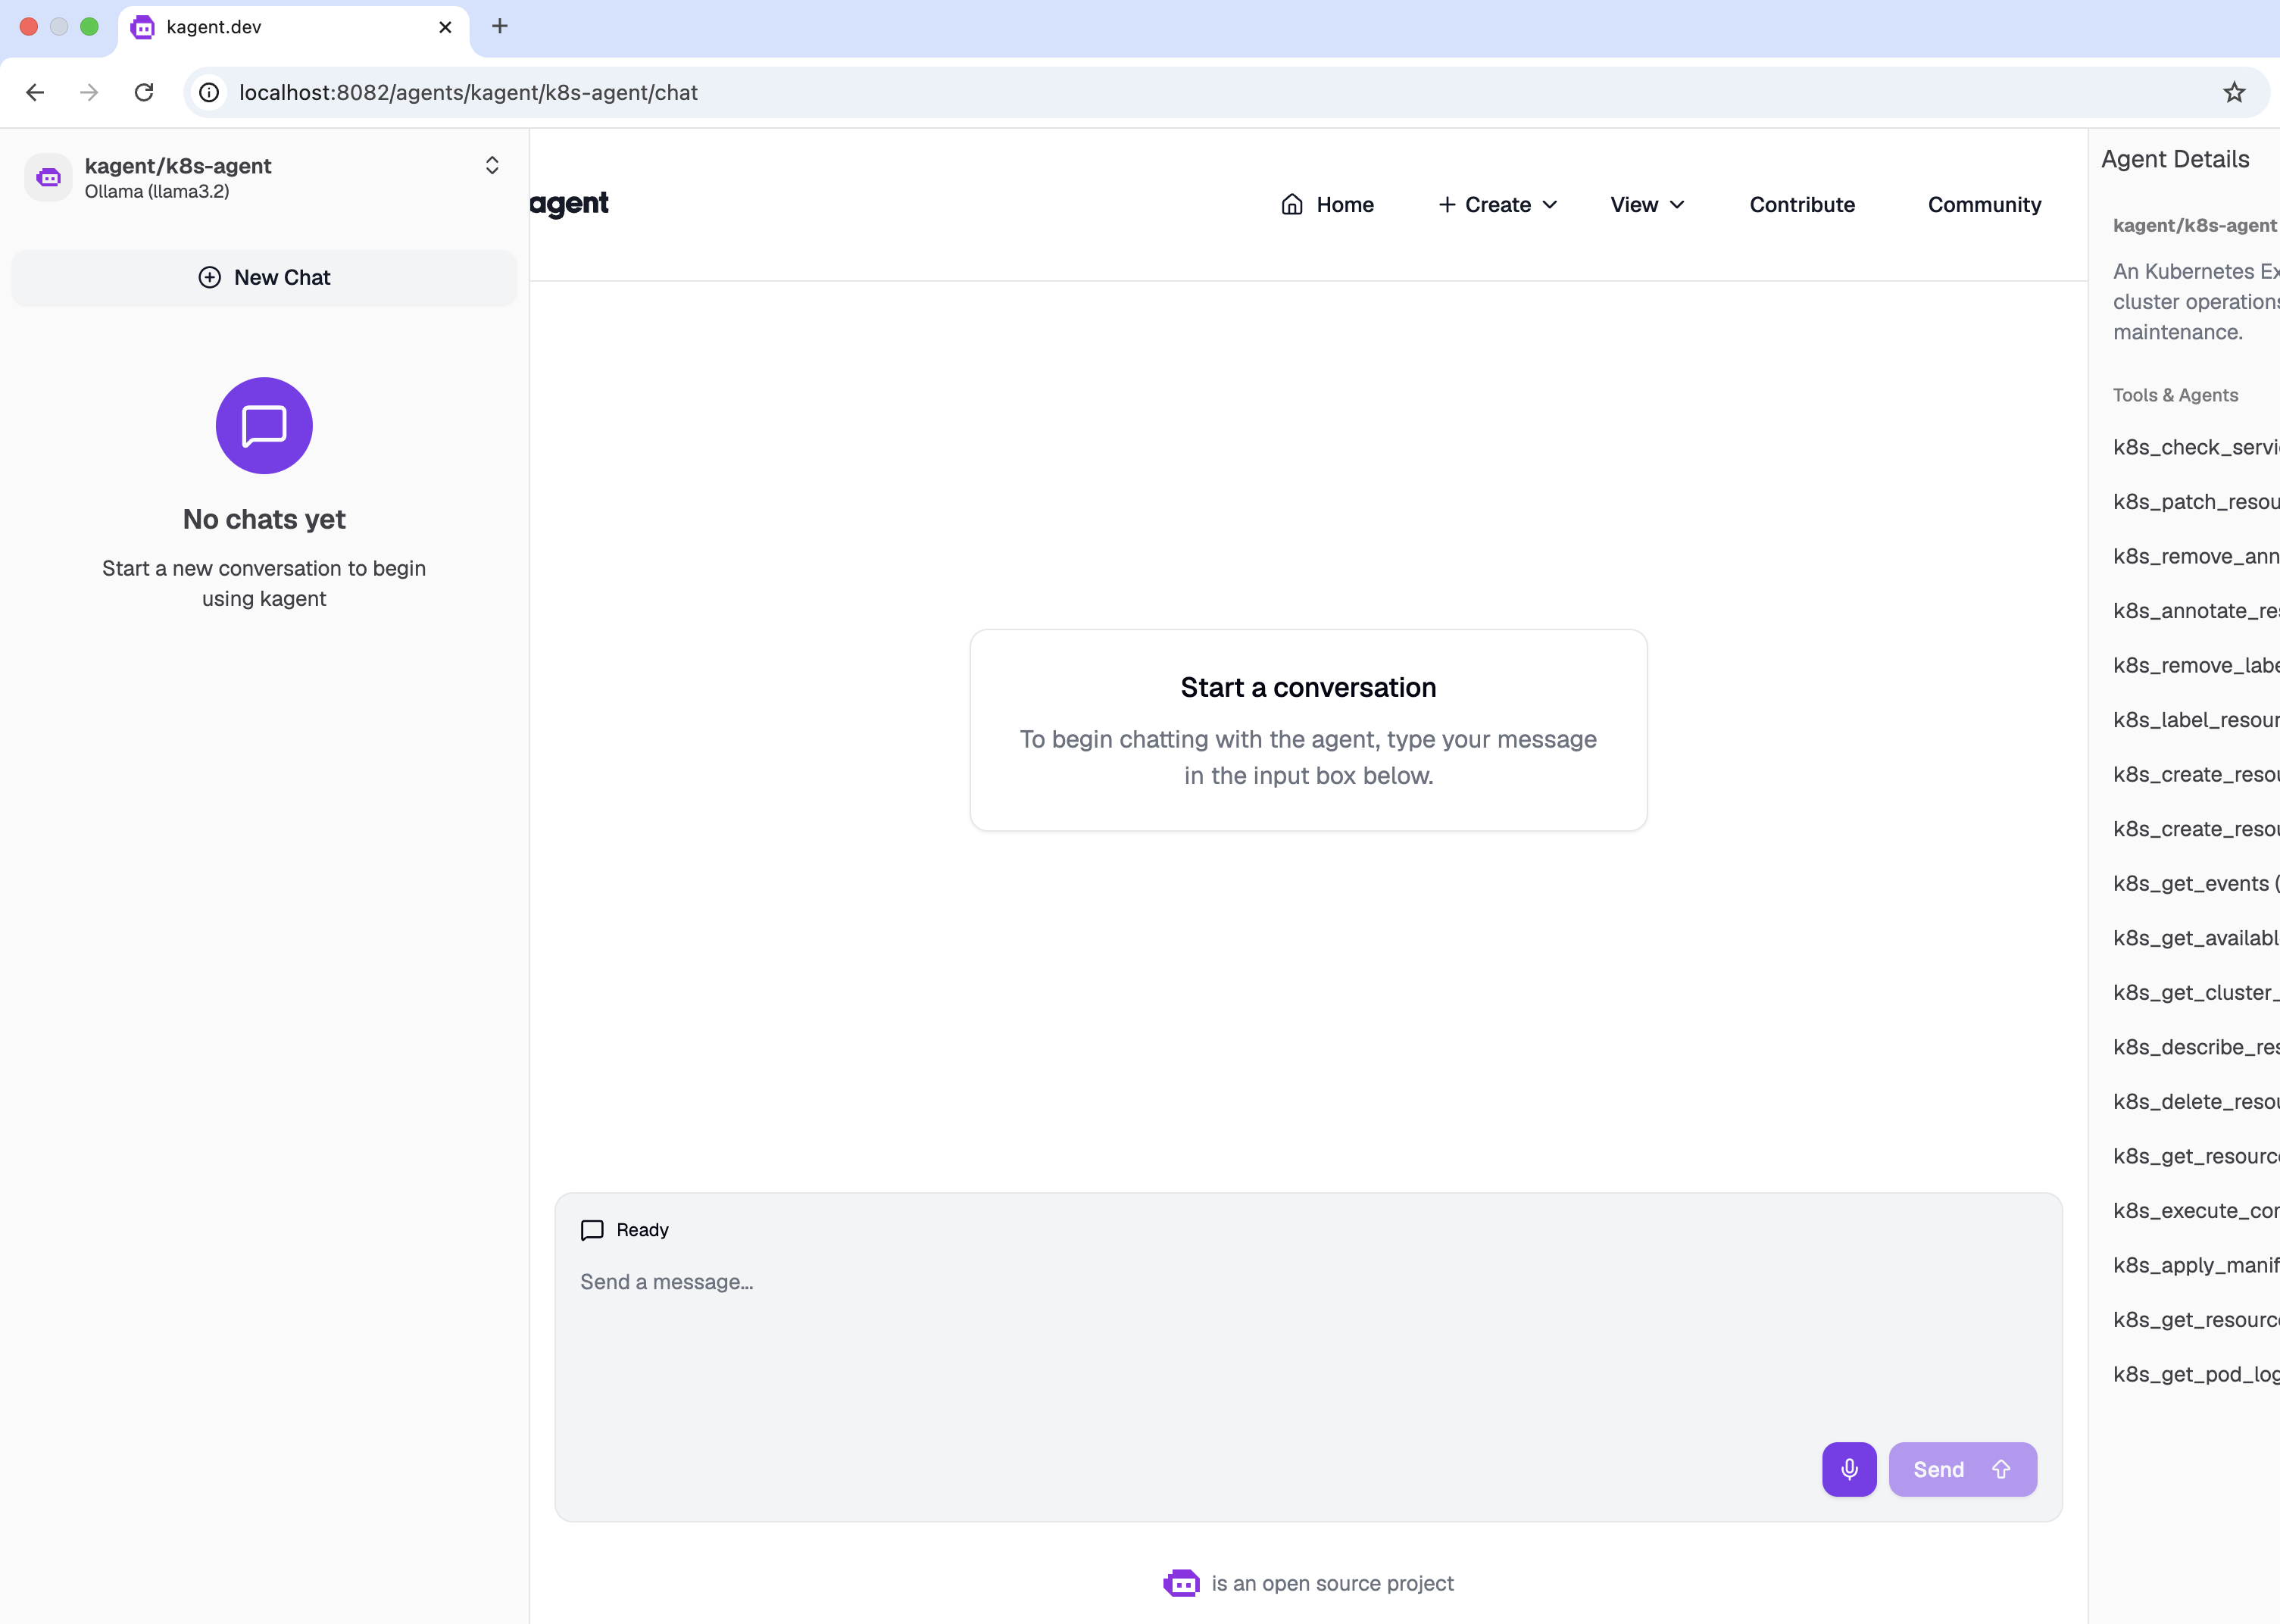Click kagent/k8s-agent name in Agent Details
The height and width of the screenshot is (1624, 2280).
point(2195,225)
